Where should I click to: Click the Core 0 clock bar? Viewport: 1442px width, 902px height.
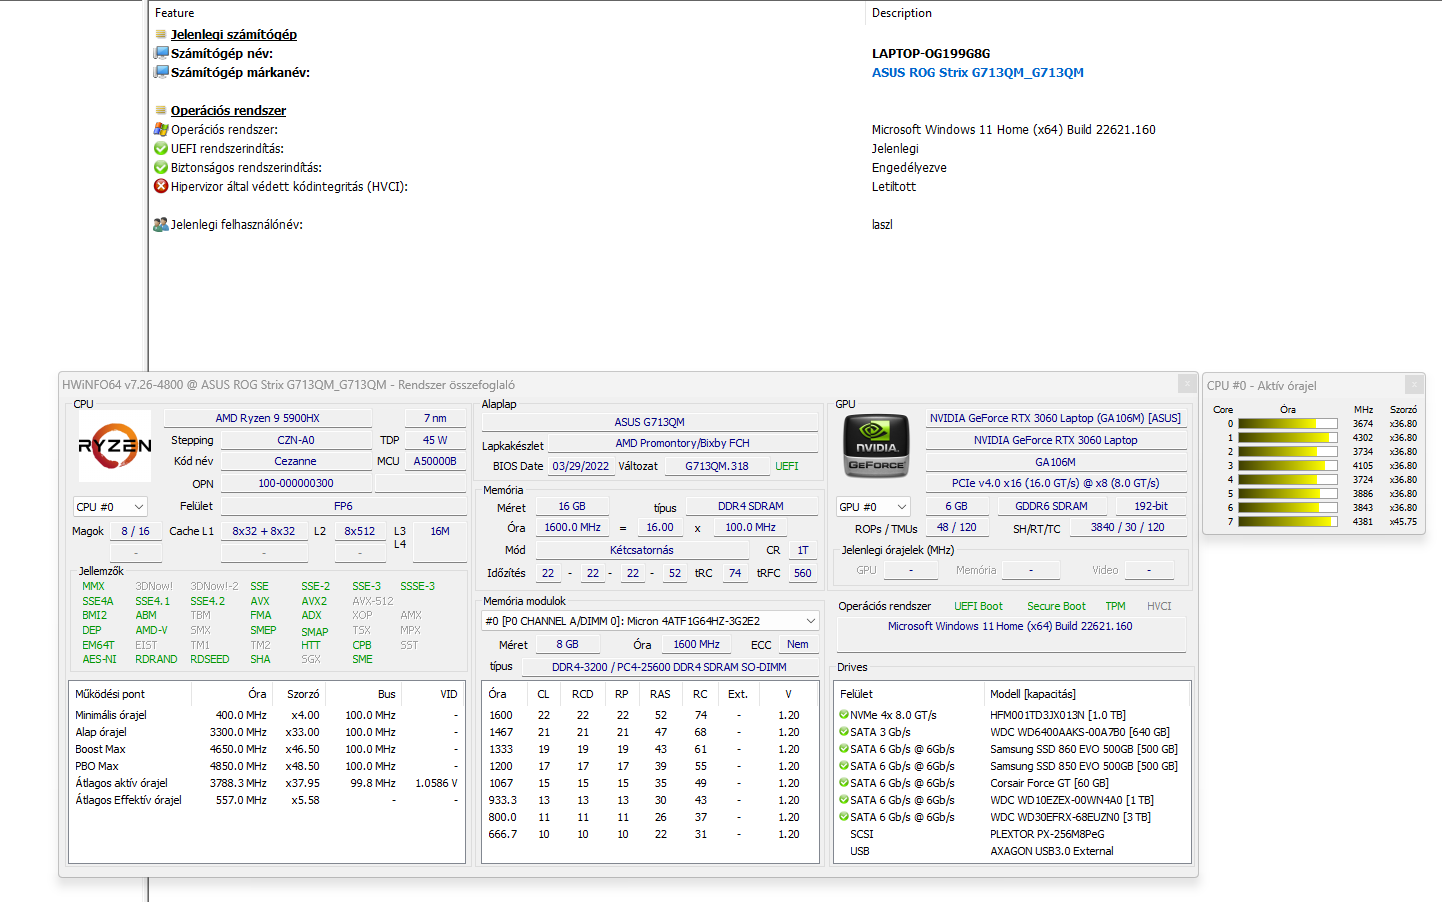point(1287,424)
